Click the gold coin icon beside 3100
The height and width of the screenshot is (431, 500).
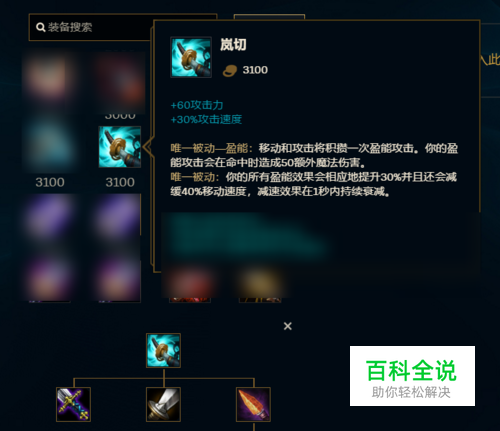(x=230, y=70)
